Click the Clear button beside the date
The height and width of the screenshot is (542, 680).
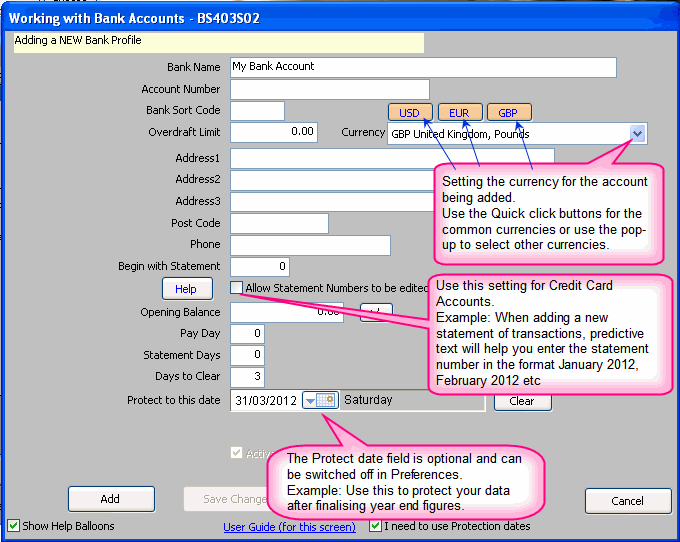point(522,401)
